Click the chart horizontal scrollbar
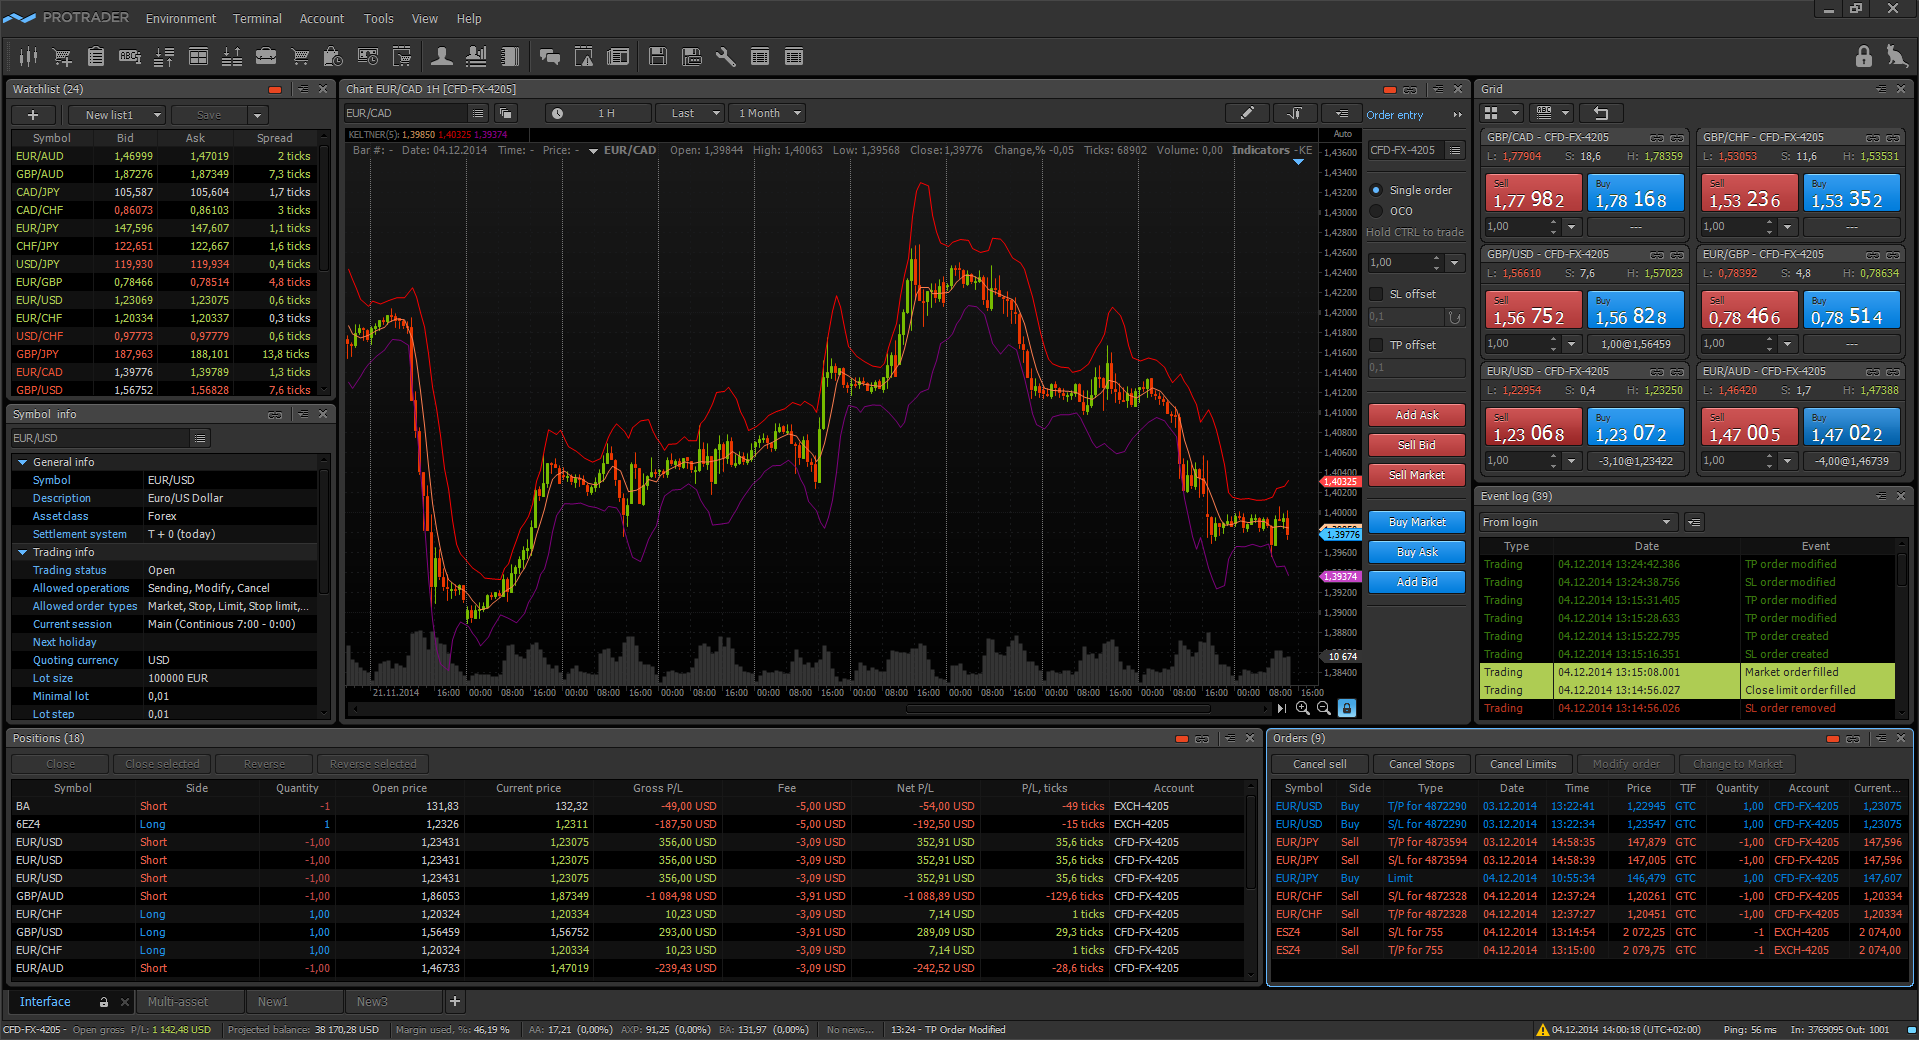This screenshot has width=1919, height=1040. pos(1058,708)
